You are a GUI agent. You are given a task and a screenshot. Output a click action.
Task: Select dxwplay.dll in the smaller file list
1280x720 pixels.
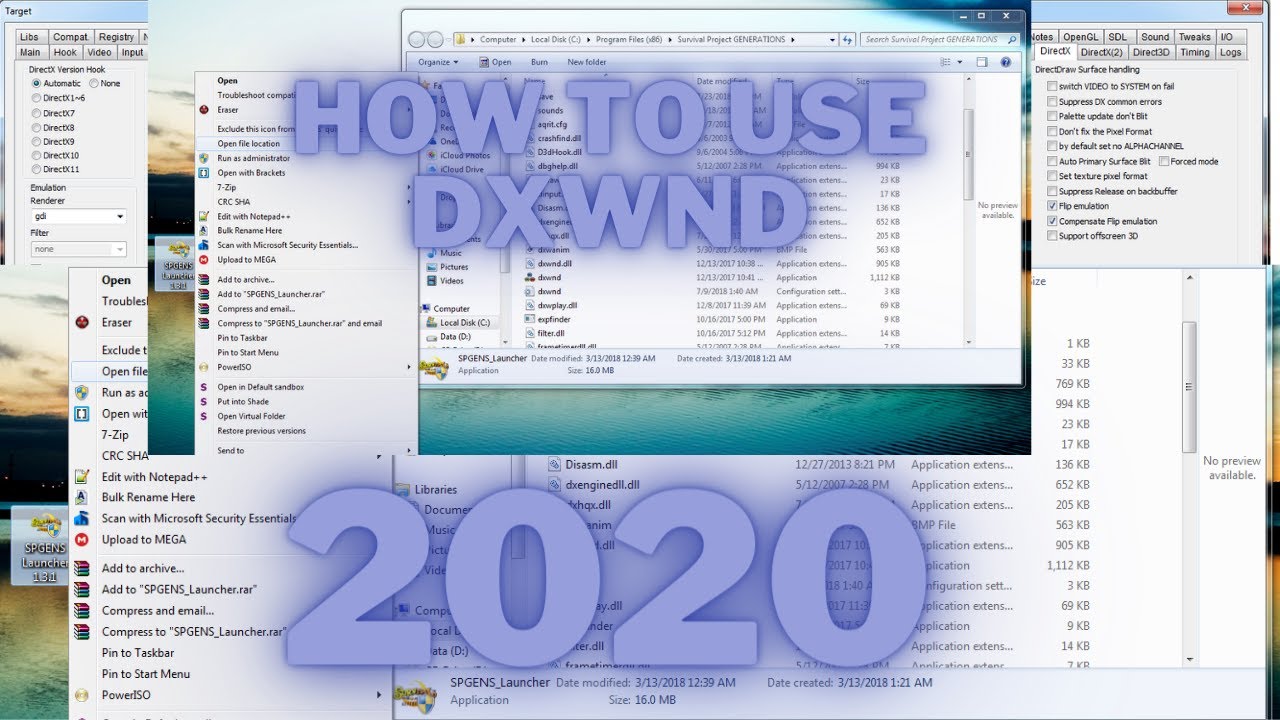557,305
